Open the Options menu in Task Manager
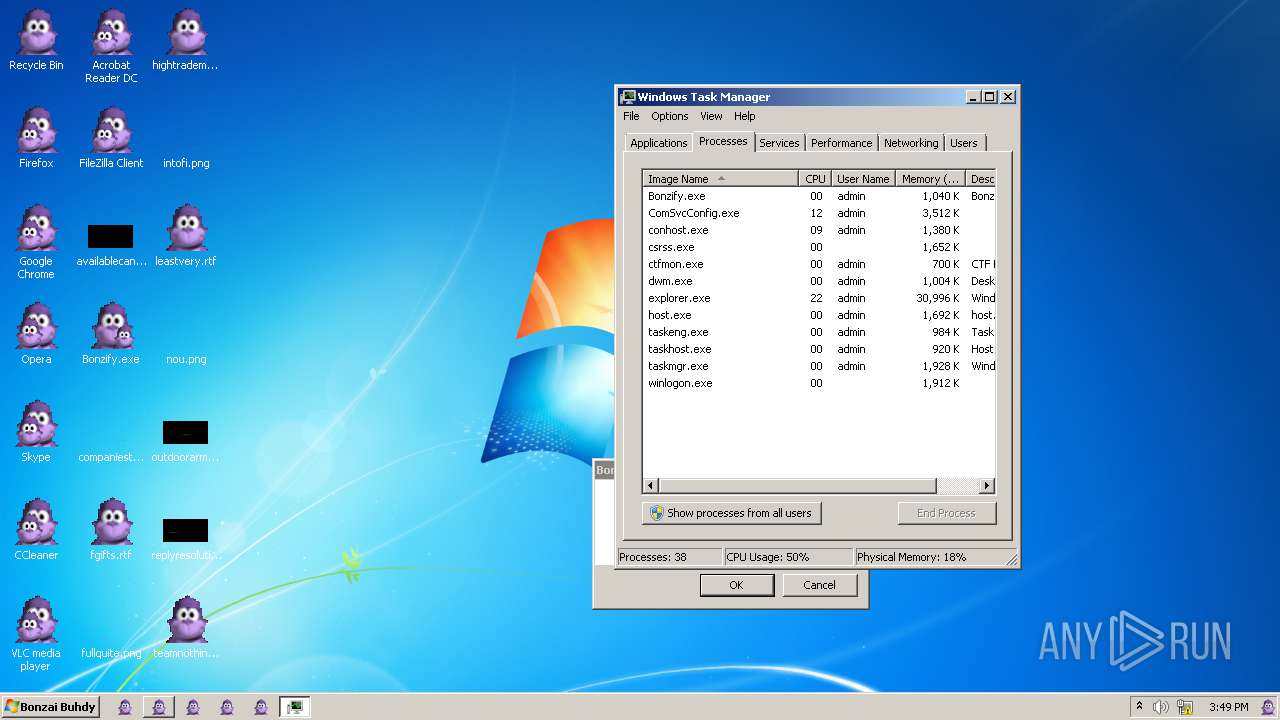The height and width of the screenshot is (720, 1280). coord(670,116)
